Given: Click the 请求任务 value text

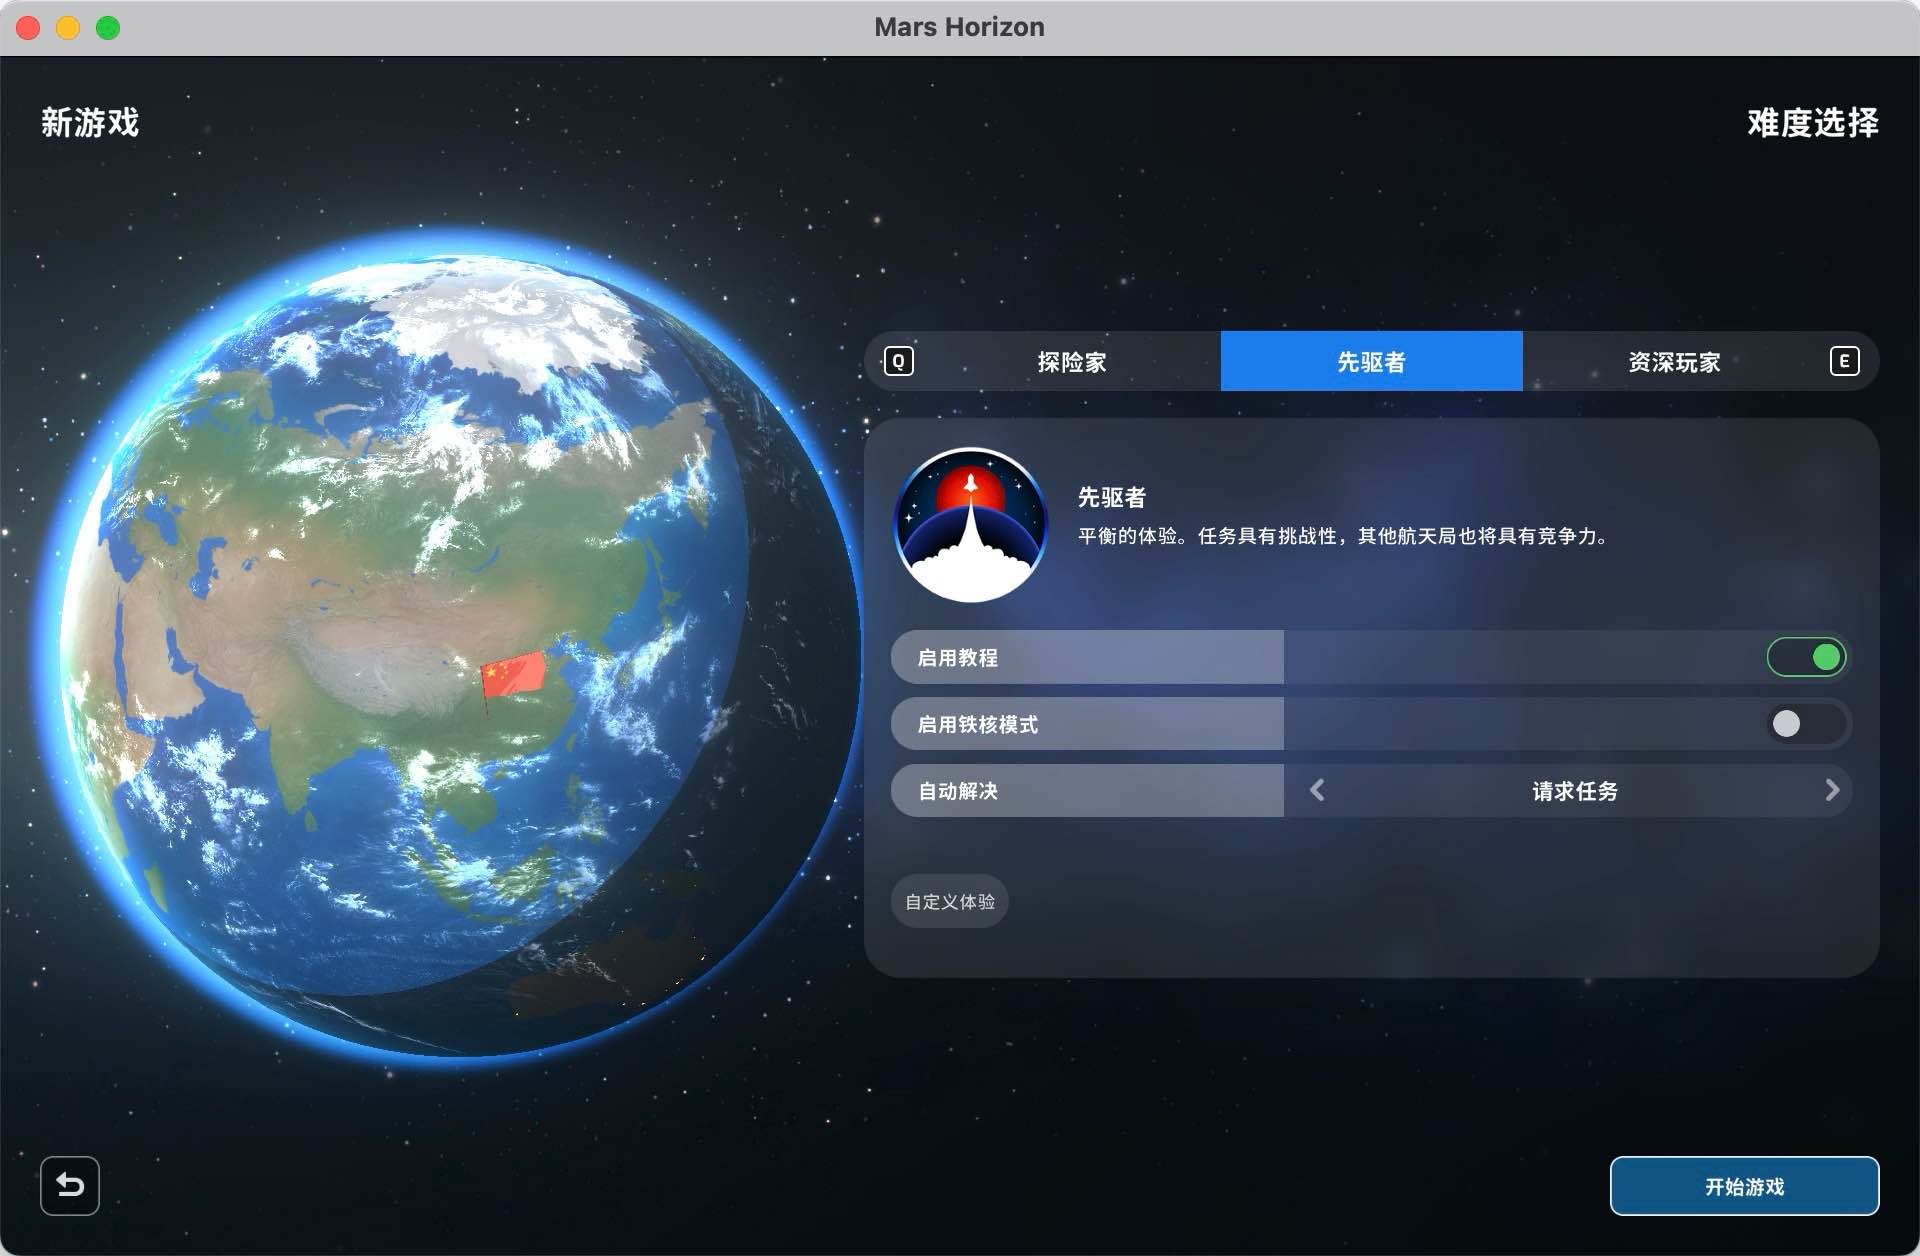Looking at the screenshot, I should point(1575,791).
